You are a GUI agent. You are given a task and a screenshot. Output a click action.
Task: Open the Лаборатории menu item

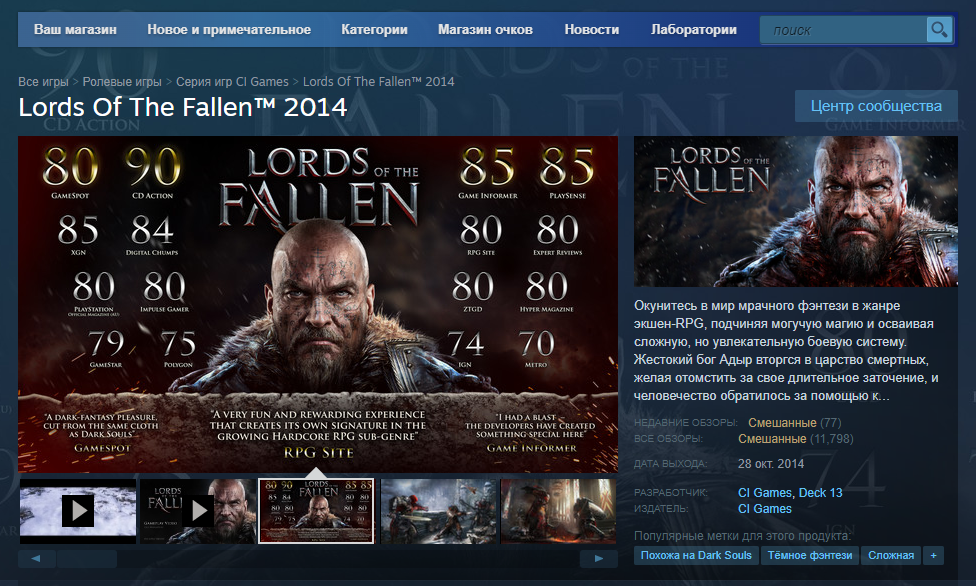point(694,30)
